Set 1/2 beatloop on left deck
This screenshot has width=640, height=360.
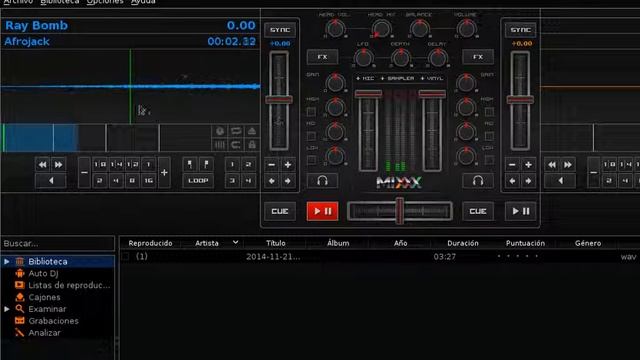[x=132, y=164]
